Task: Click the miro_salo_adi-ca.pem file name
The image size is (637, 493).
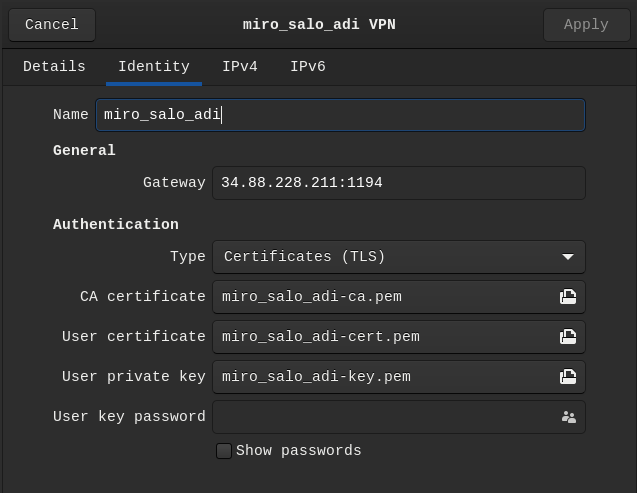Action: (x=312, y=297)
